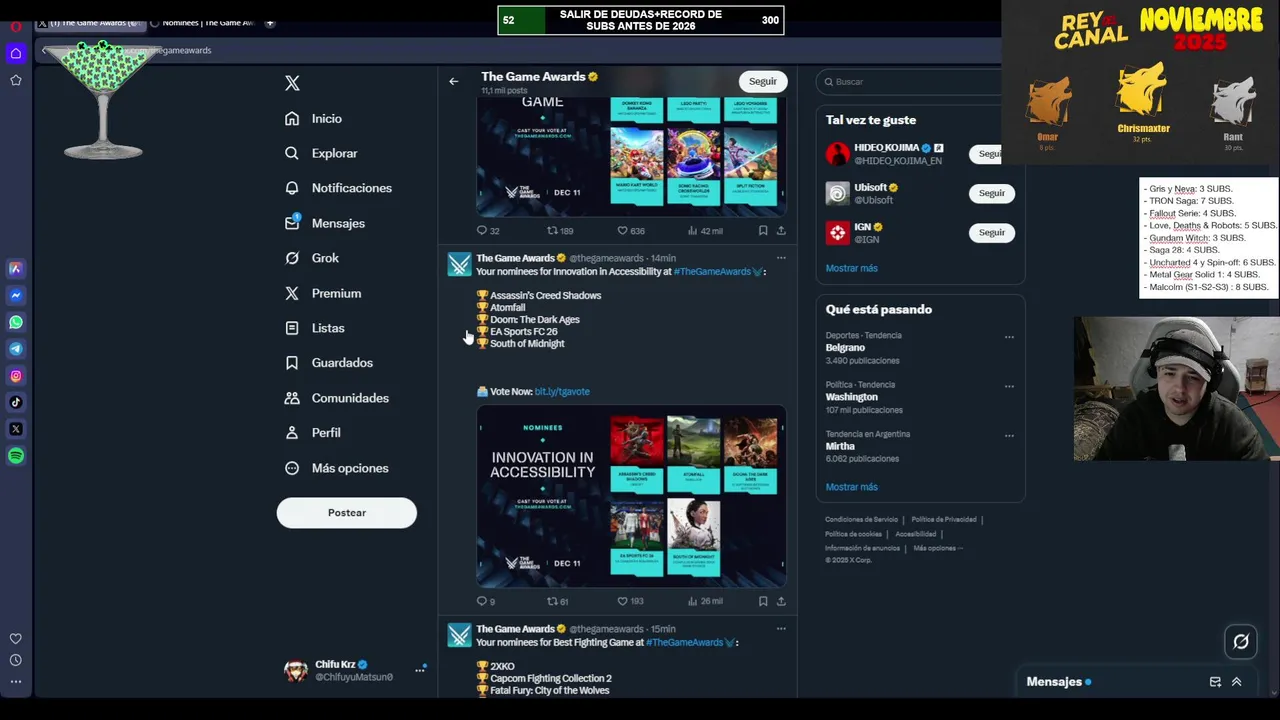This screenshot has height=720, width=1280.
Task: Open options for the Belgrano trend
Action: 1009,337
